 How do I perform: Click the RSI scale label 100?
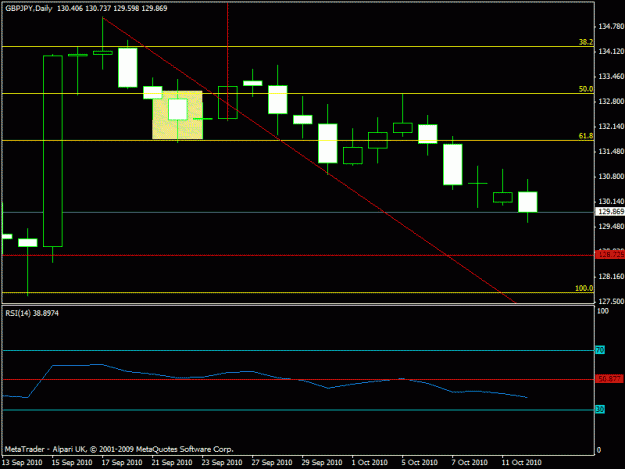pyautogui.click(x=603, y=311)
